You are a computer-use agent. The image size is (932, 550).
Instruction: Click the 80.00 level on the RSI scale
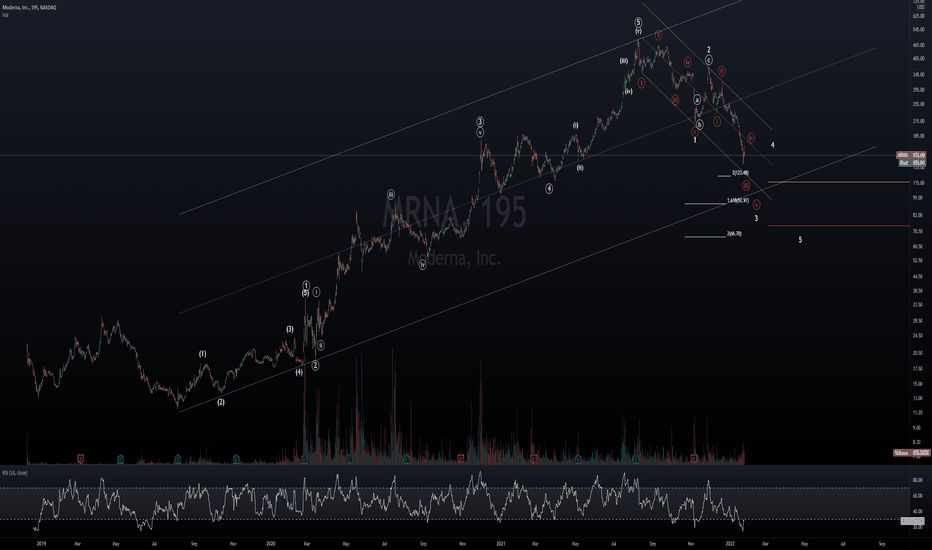pyautogui.click(x=918, y=480)
